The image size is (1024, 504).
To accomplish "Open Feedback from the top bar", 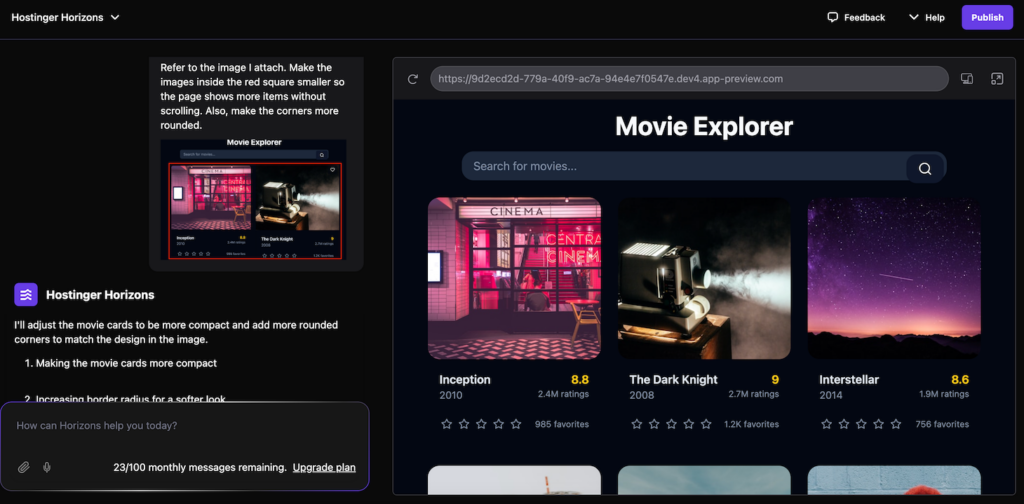I will (856, 17).
